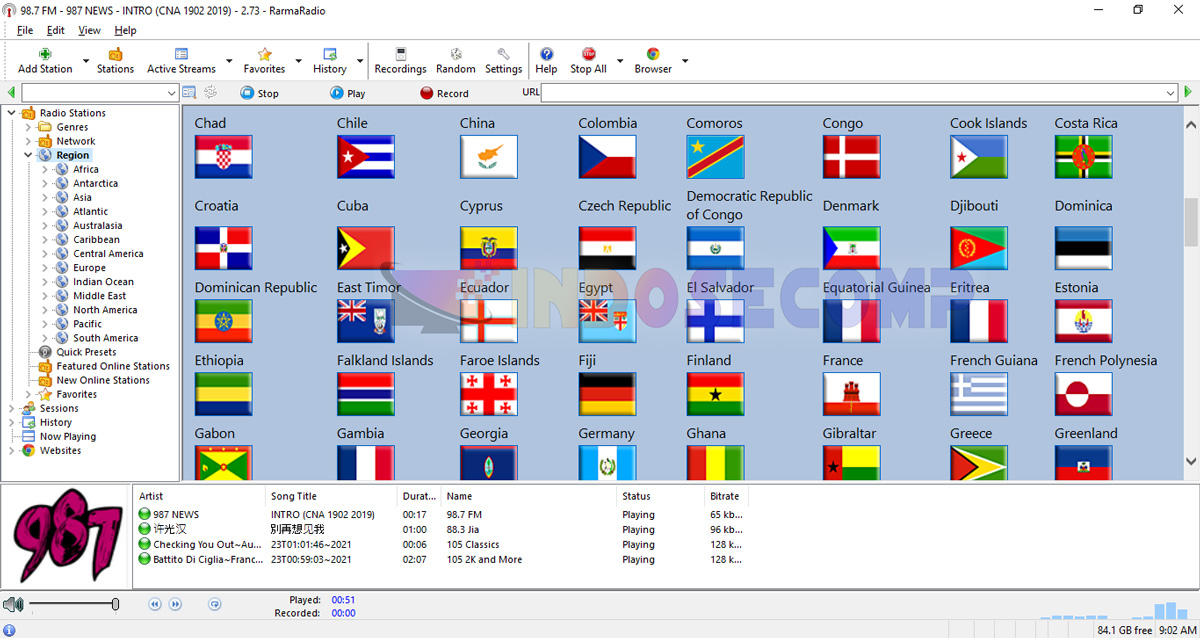The height and width of the screenshot is (638, 1200).
Task: Open the View menu
Action: coord(89,30)
